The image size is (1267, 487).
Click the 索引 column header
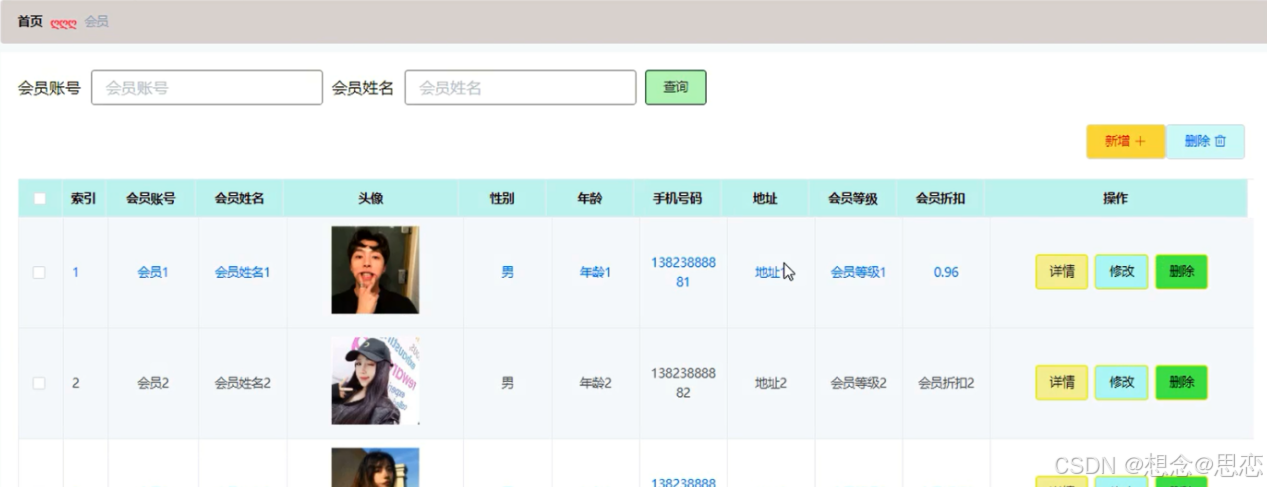click(83, 198)
